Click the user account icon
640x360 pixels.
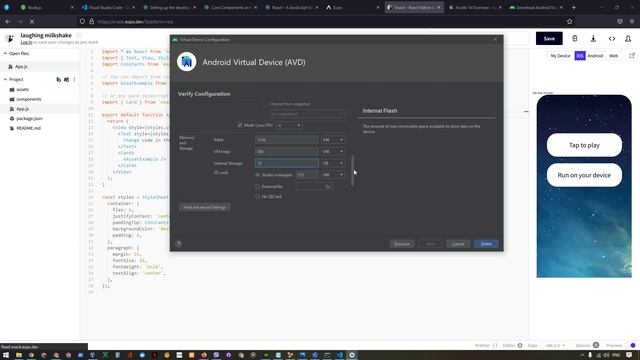tap(628, 39)
